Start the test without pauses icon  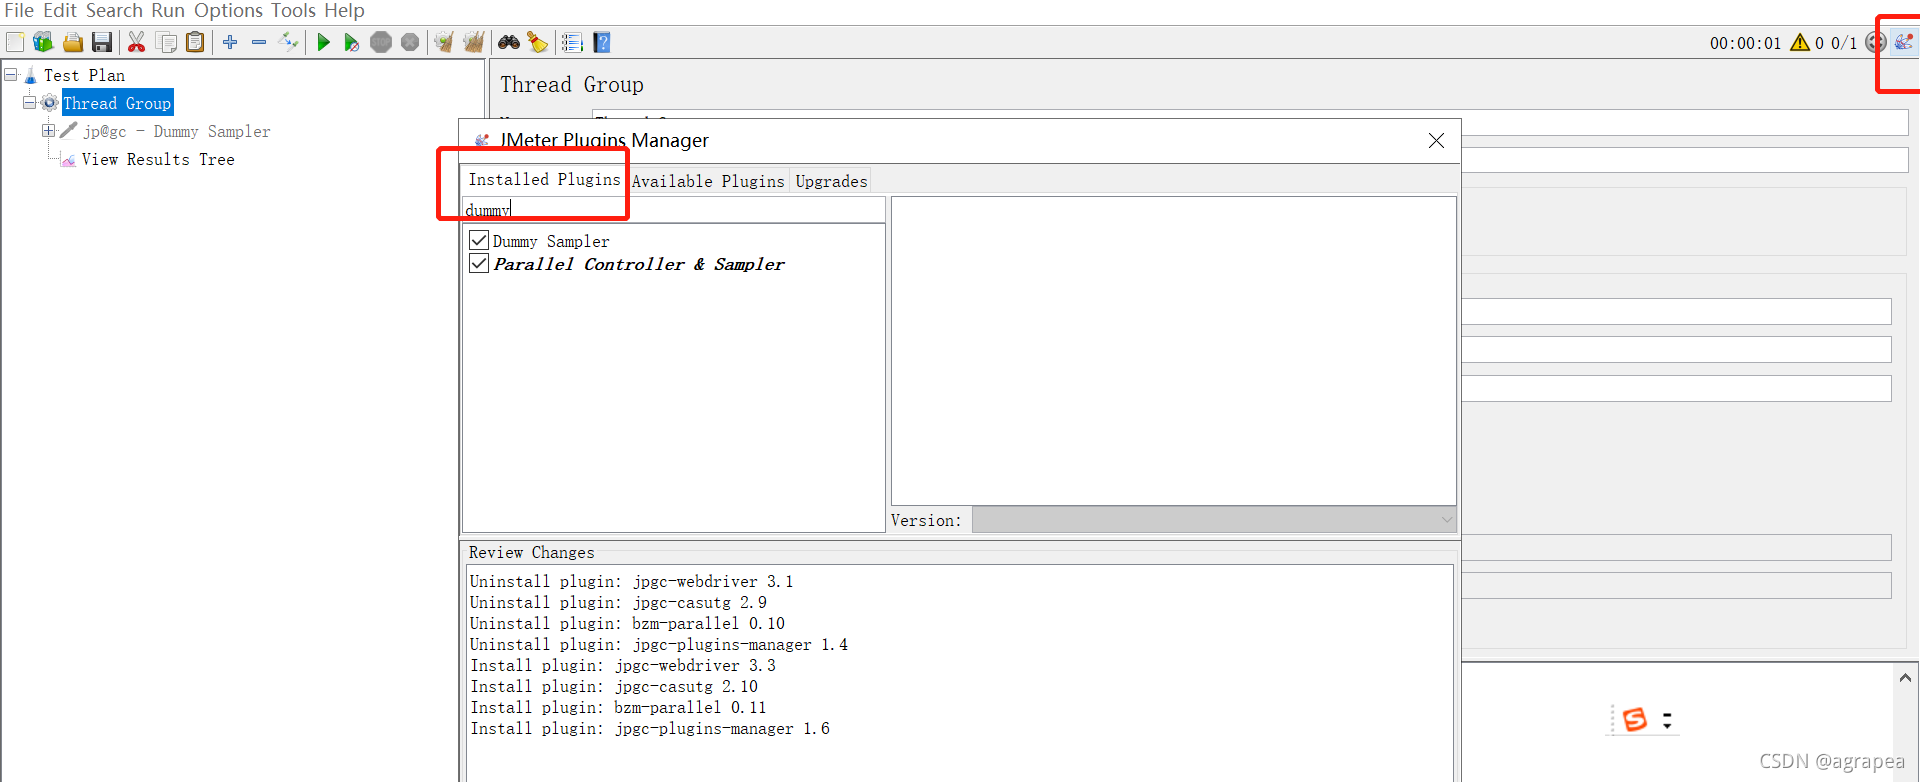coord(351,42)
